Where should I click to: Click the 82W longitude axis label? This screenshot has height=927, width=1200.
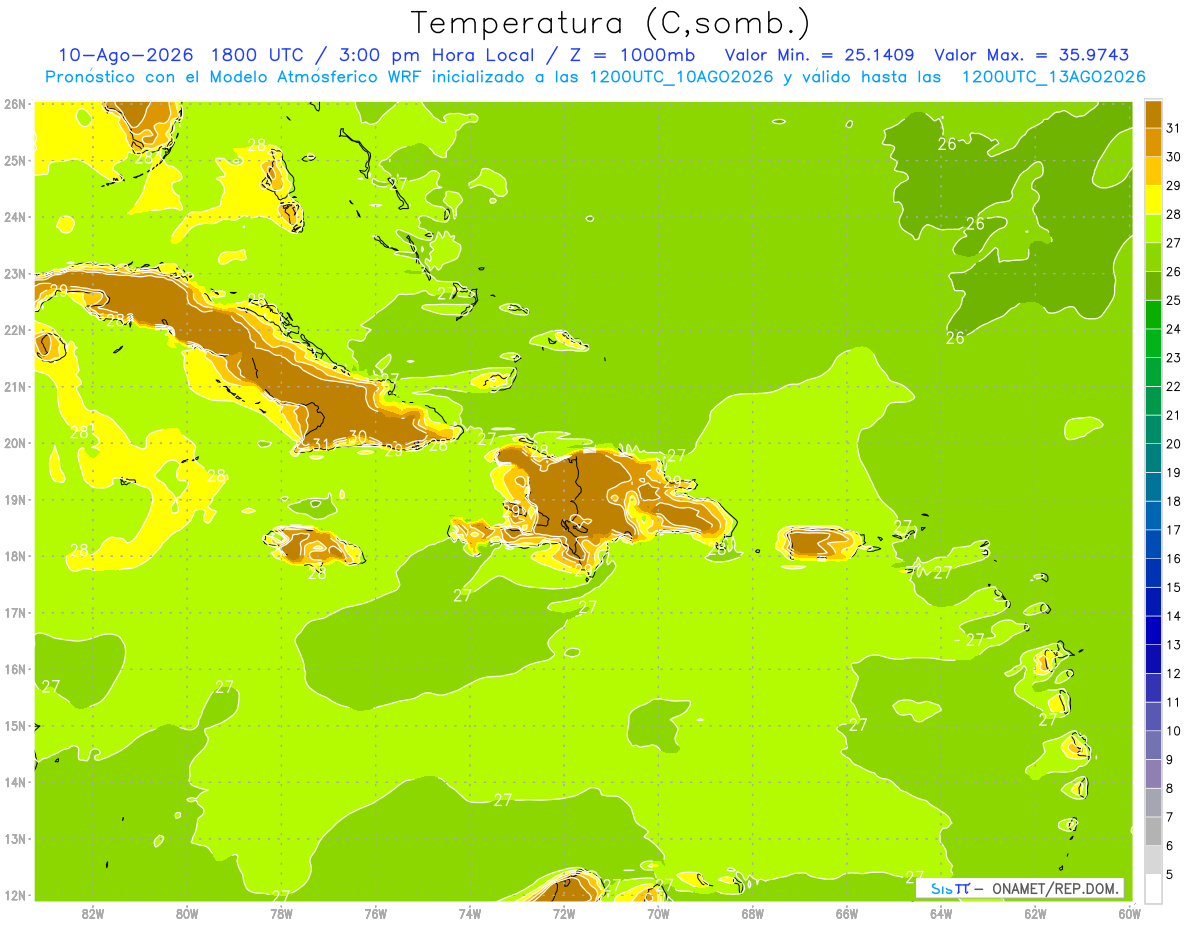point(92,913)
